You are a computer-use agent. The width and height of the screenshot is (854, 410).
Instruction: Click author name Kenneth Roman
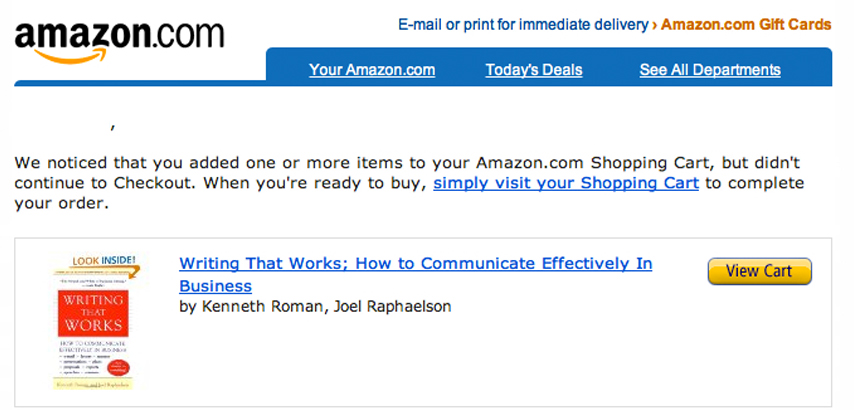click(x=260, y=307)
